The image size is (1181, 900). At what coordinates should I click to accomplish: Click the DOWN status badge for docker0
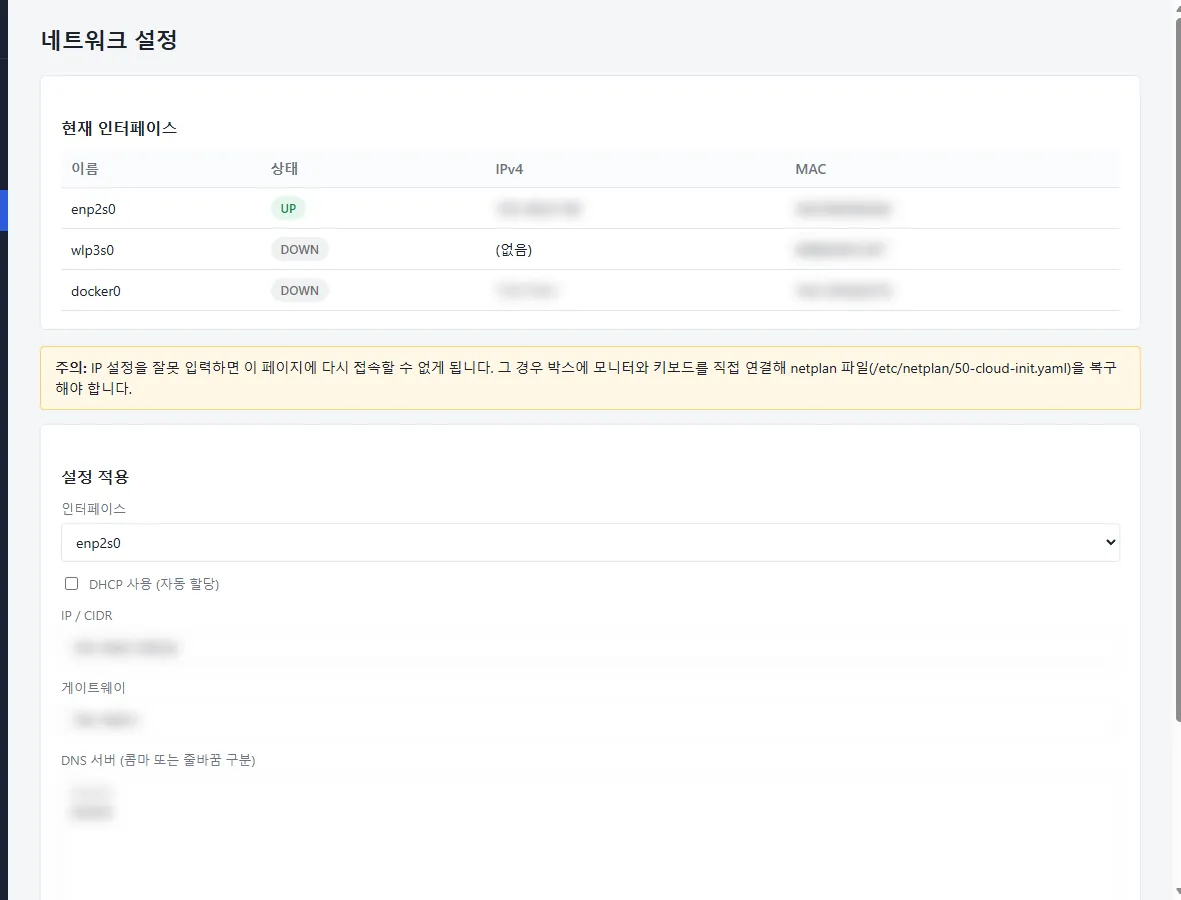point(300,290)
